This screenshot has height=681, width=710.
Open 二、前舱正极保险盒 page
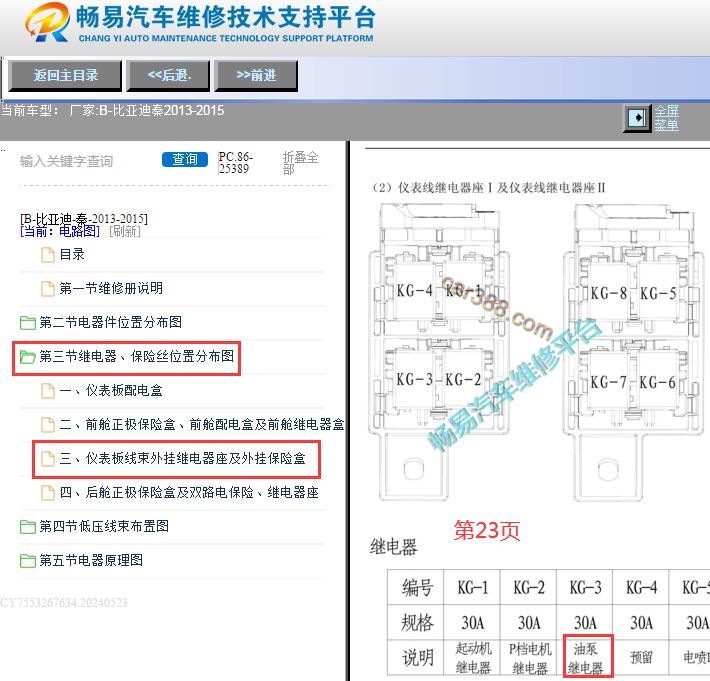pyautogui.click(x=202, y=424)
